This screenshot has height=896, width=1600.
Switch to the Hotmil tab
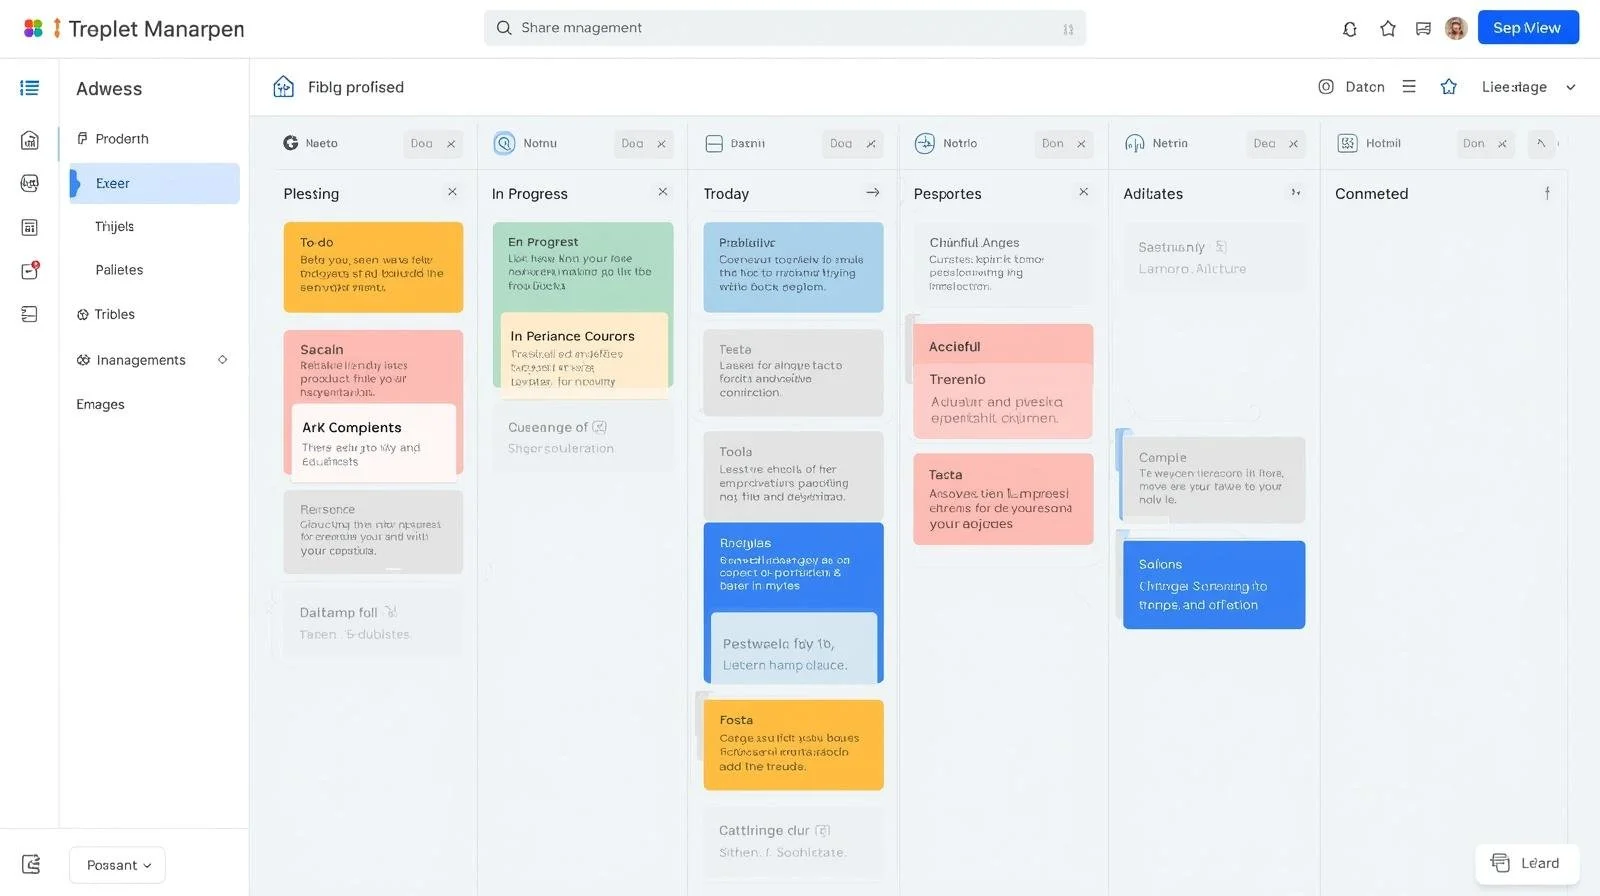(1370, 143)
